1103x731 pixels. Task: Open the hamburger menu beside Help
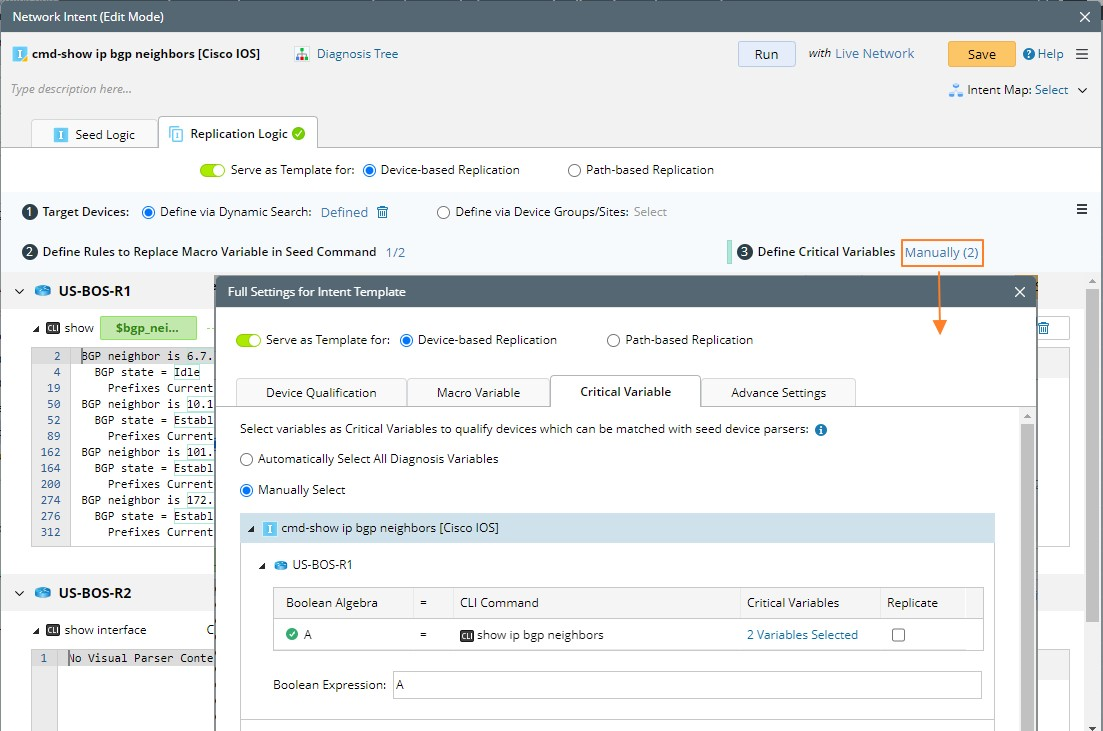[1082, 54]
